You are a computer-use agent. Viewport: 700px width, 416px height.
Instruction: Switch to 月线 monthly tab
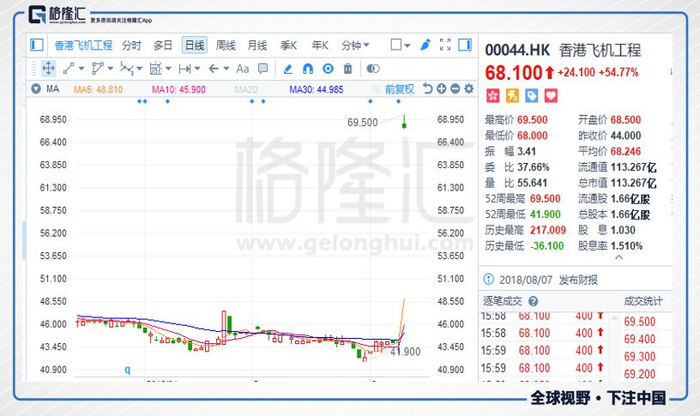coord(257,45)
